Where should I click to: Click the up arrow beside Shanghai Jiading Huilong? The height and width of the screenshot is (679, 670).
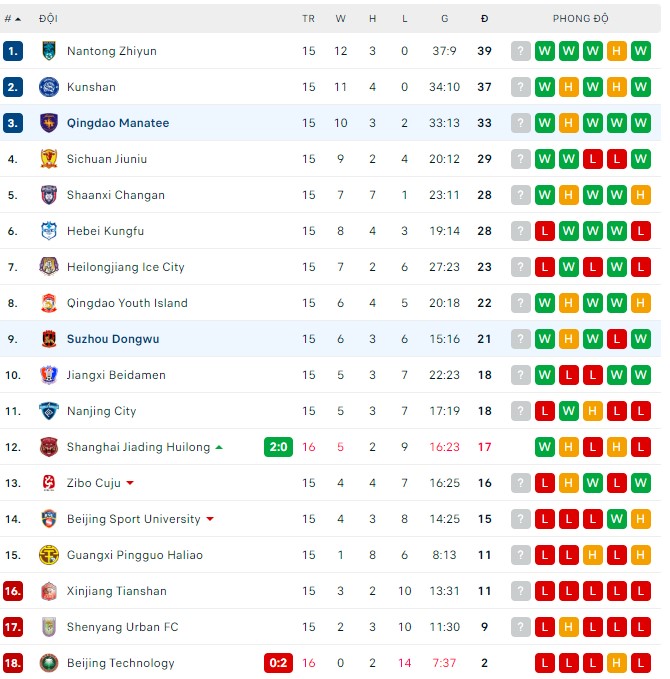click(219, 447)
